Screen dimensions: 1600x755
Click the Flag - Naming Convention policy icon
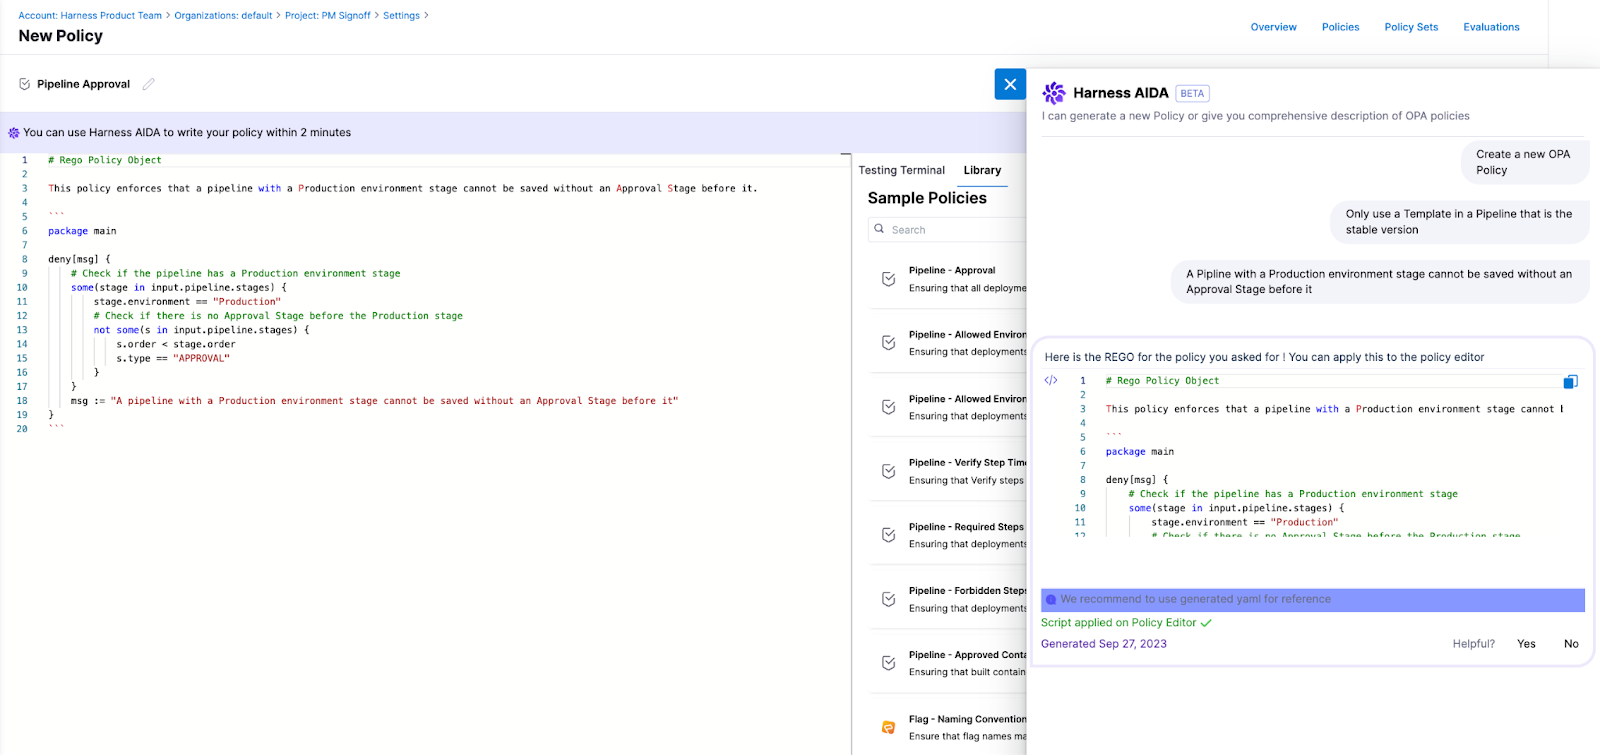(888, 727)
